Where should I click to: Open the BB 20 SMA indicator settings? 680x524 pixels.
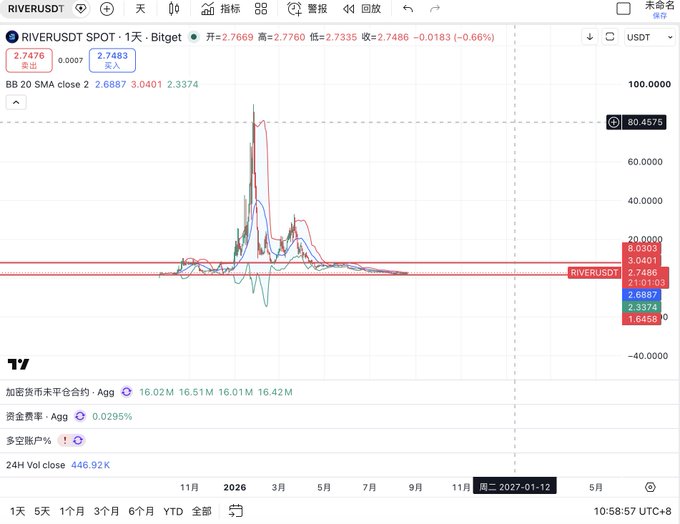pos(47,84)
